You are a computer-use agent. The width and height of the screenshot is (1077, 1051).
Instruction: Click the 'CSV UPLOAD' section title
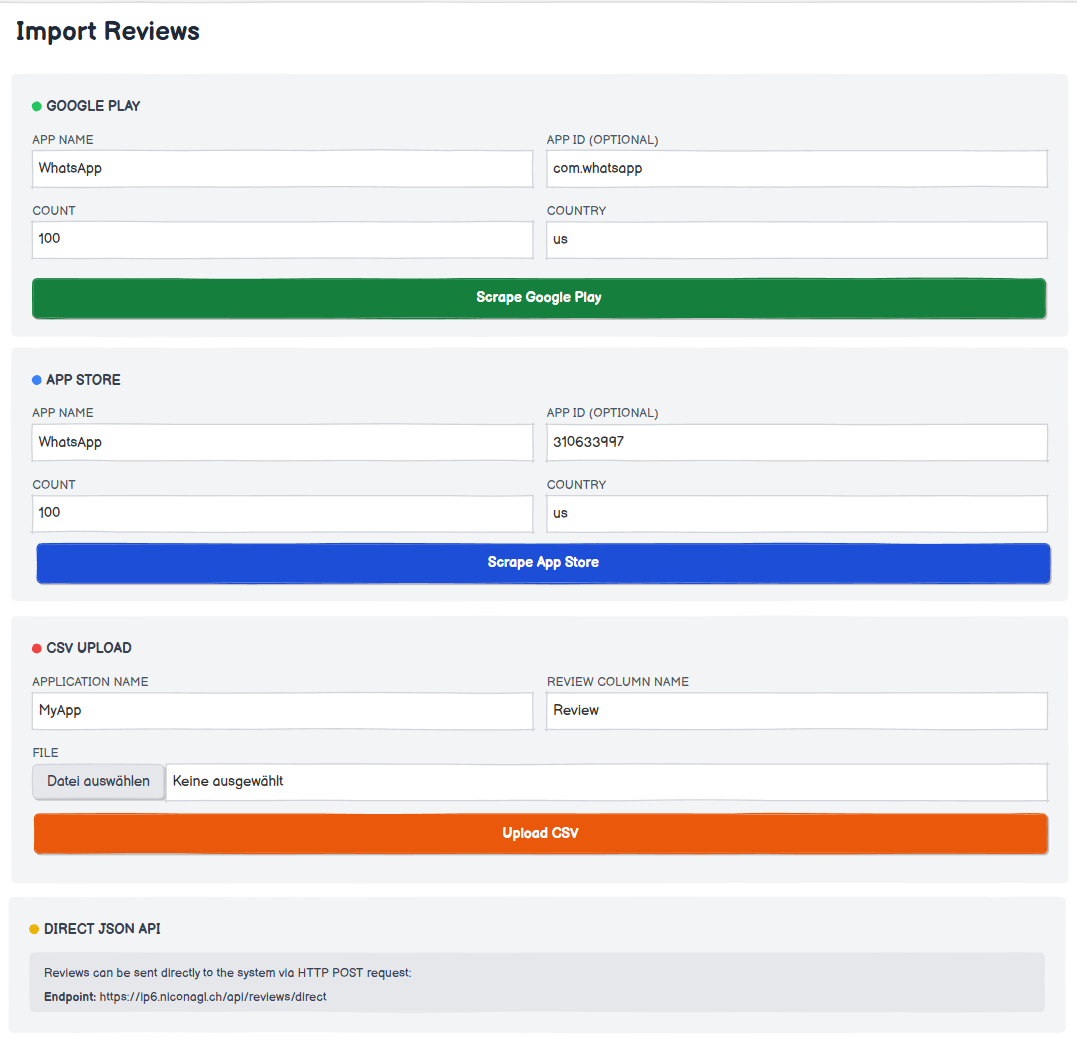click(x=89, y=648)
